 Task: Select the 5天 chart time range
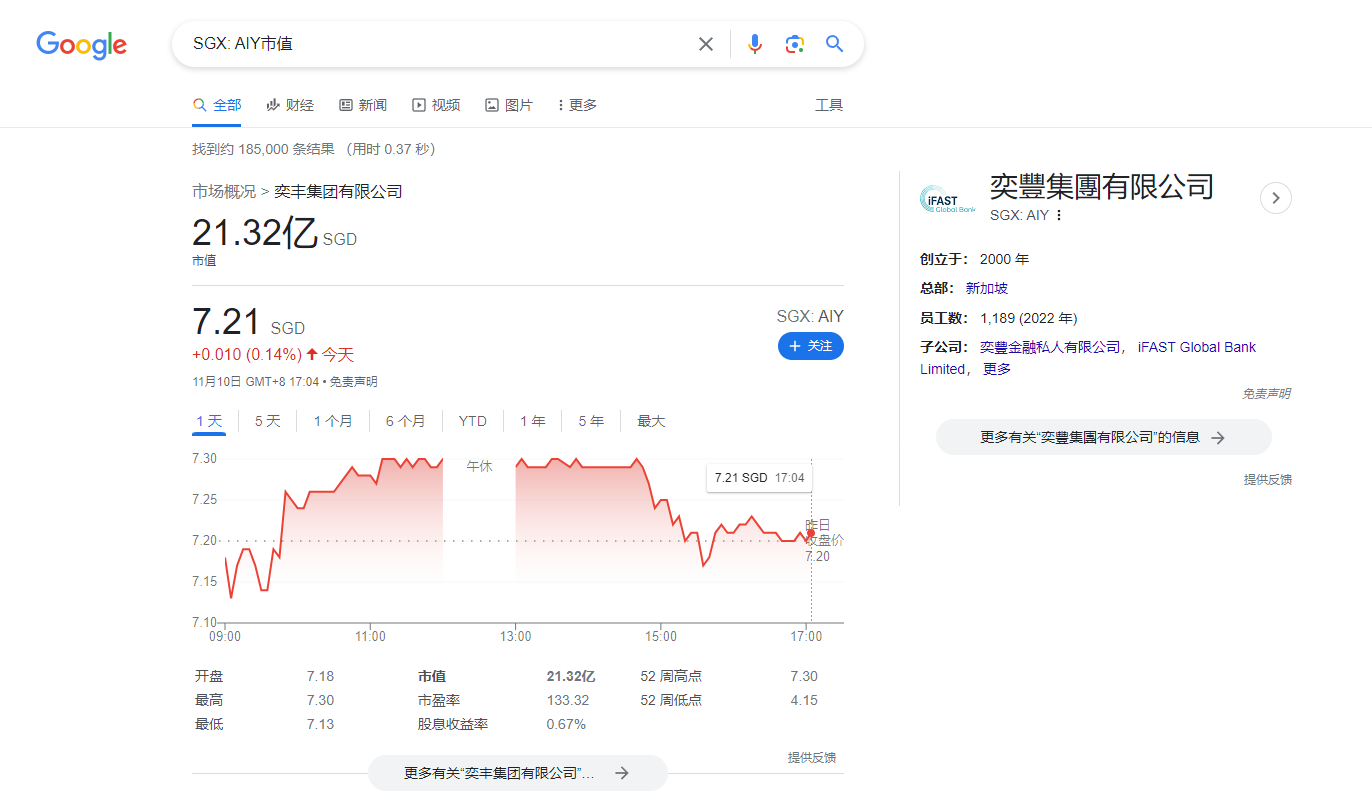click(267, 421)
